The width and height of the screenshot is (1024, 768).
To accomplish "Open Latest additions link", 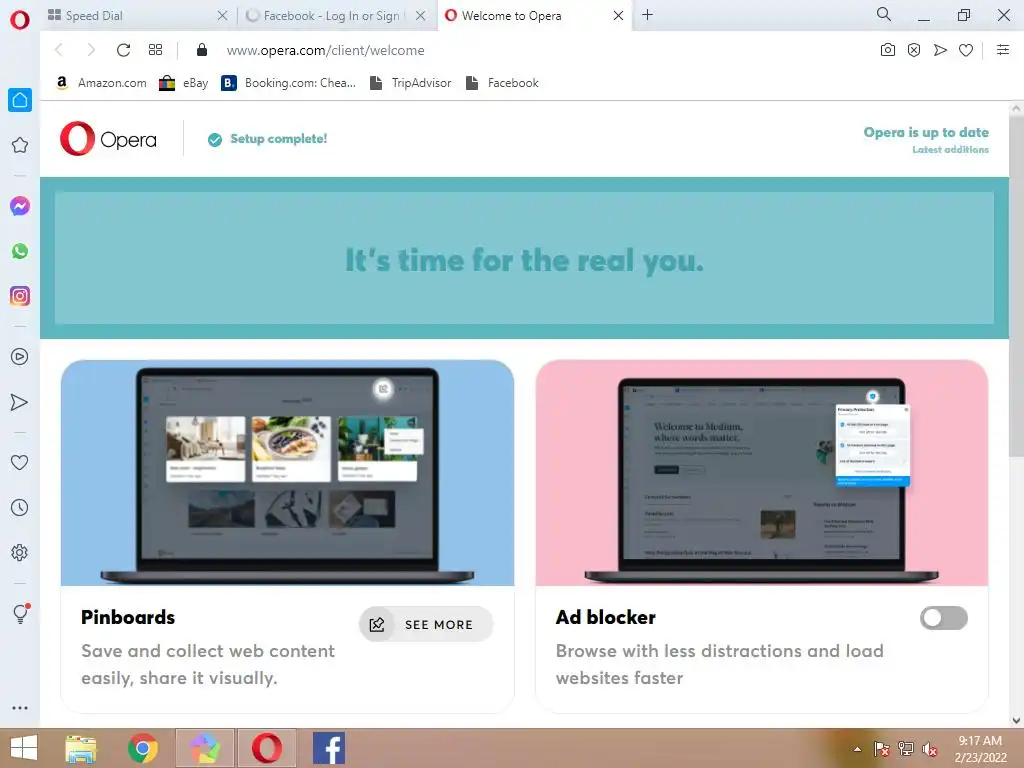I will [x=950, y=150].
